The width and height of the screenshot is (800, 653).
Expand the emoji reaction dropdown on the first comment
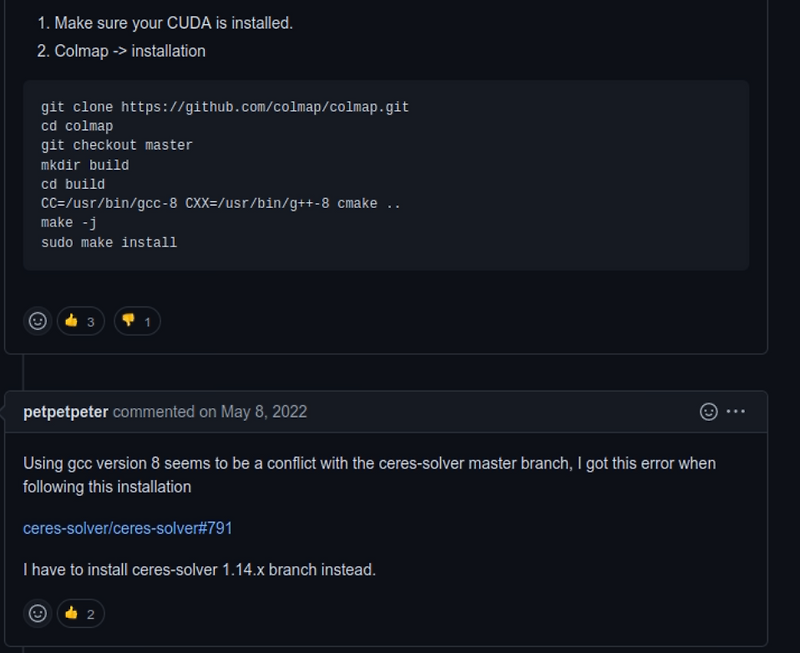click(x=37, y=322)
